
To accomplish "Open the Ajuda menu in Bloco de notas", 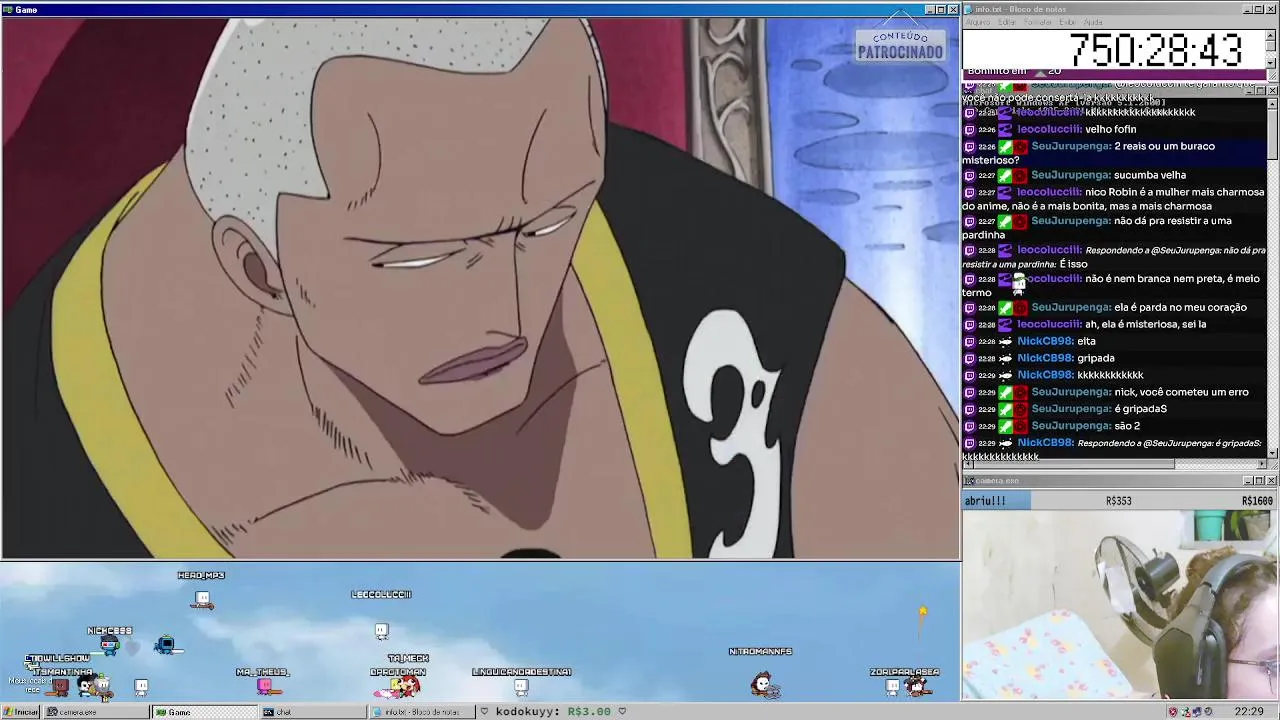I will (x=1093, y=22).
